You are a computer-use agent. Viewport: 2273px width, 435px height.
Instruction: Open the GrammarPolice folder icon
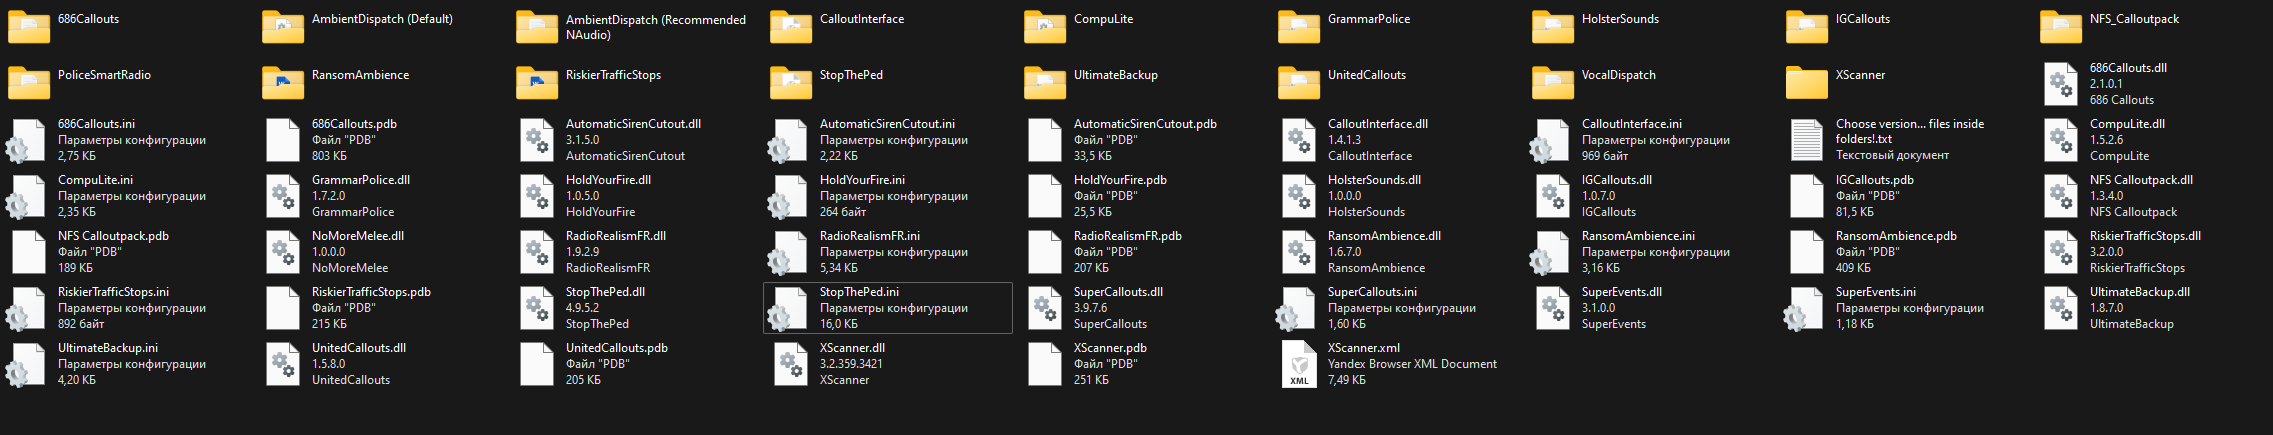pyautogui.click(x=1299, y=27)
